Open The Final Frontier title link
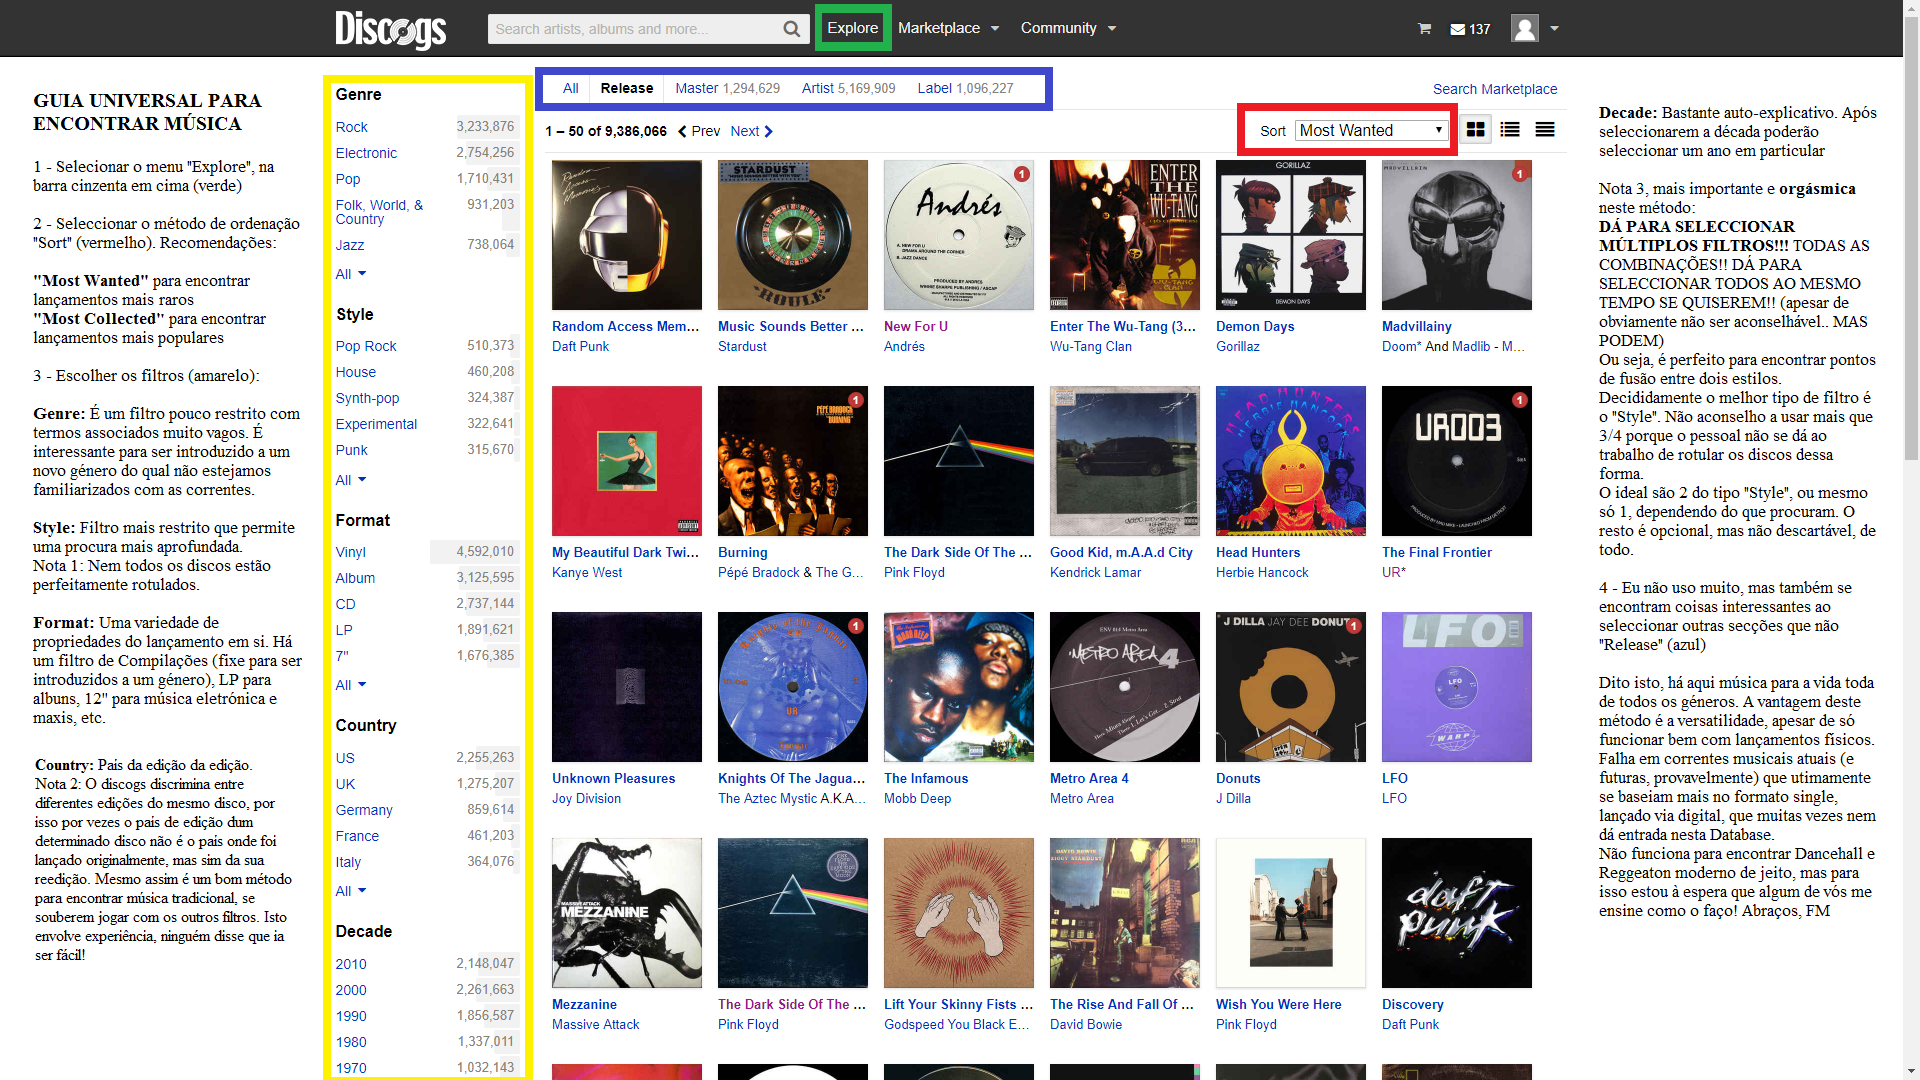1920x1080 pixels. point(1437,553)
